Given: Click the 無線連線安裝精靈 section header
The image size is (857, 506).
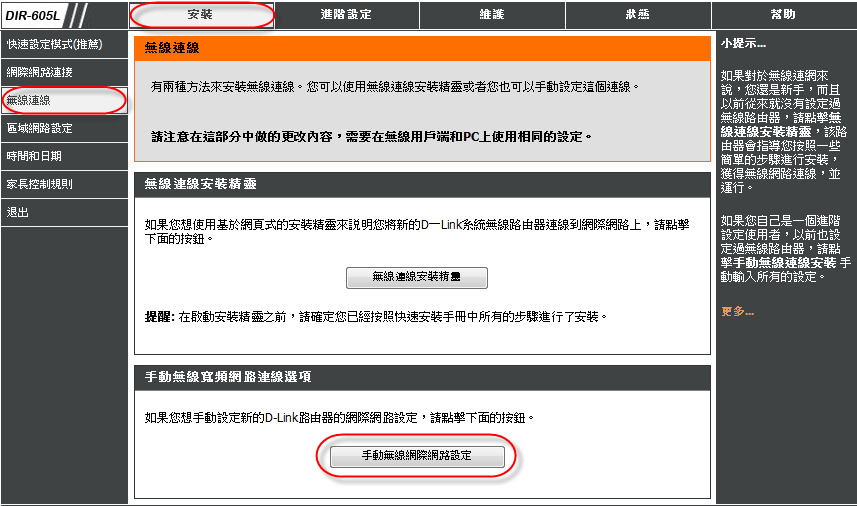Looking at the screenshot, I should [x=201, y=184].
